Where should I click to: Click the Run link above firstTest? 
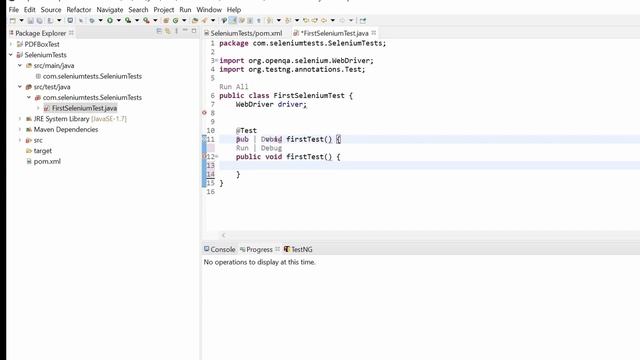point(242,148)
